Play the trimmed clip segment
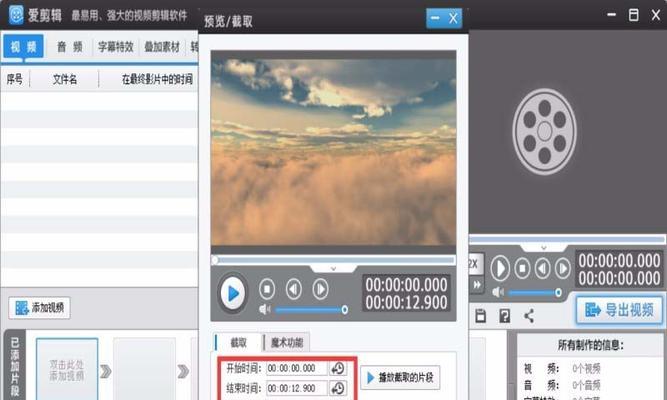The height and width of the screenshot is (400, 667). (400, 377)
